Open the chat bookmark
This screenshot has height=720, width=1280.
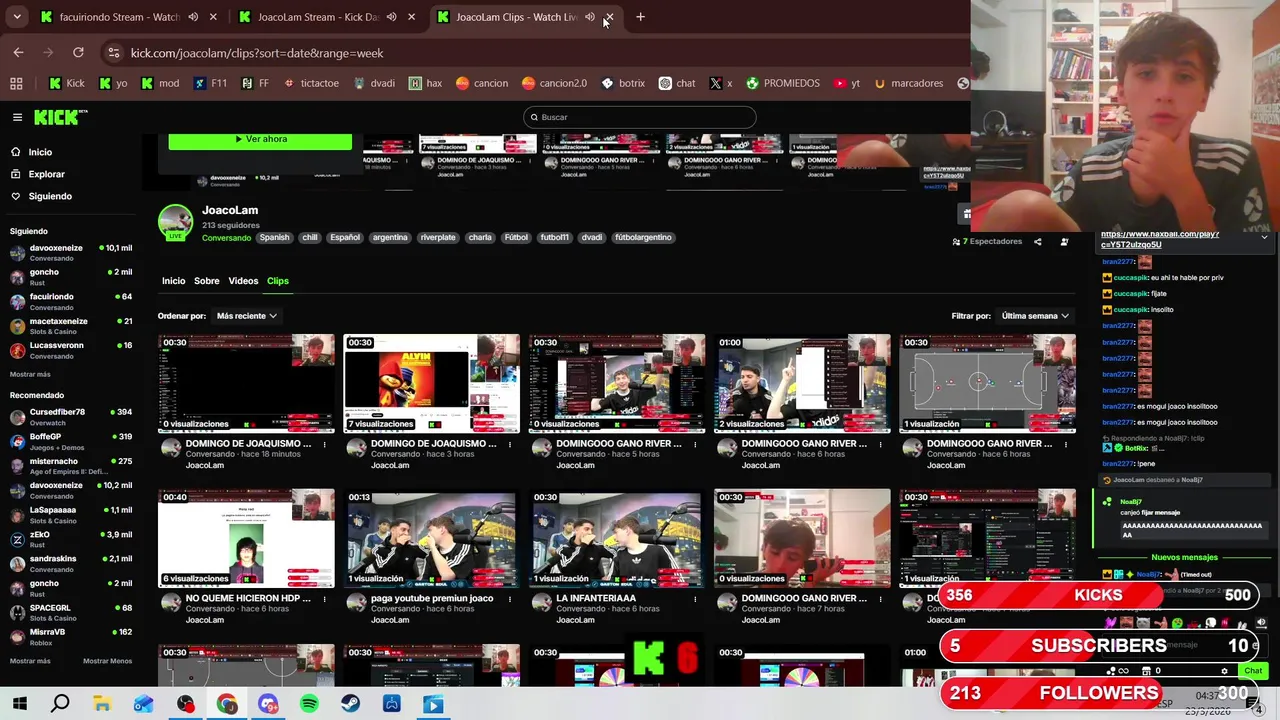(x=677, y=83)
